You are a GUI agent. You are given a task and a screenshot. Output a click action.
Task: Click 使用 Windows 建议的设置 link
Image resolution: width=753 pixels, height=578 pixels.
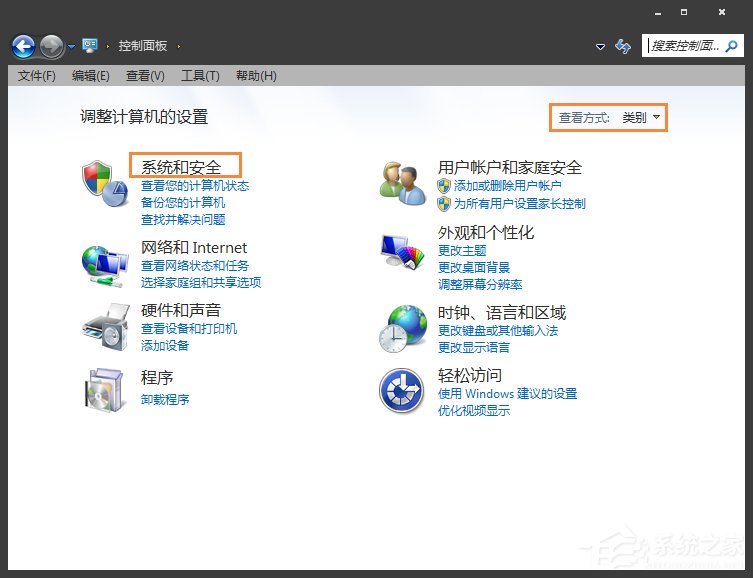[x=508, y=394]
